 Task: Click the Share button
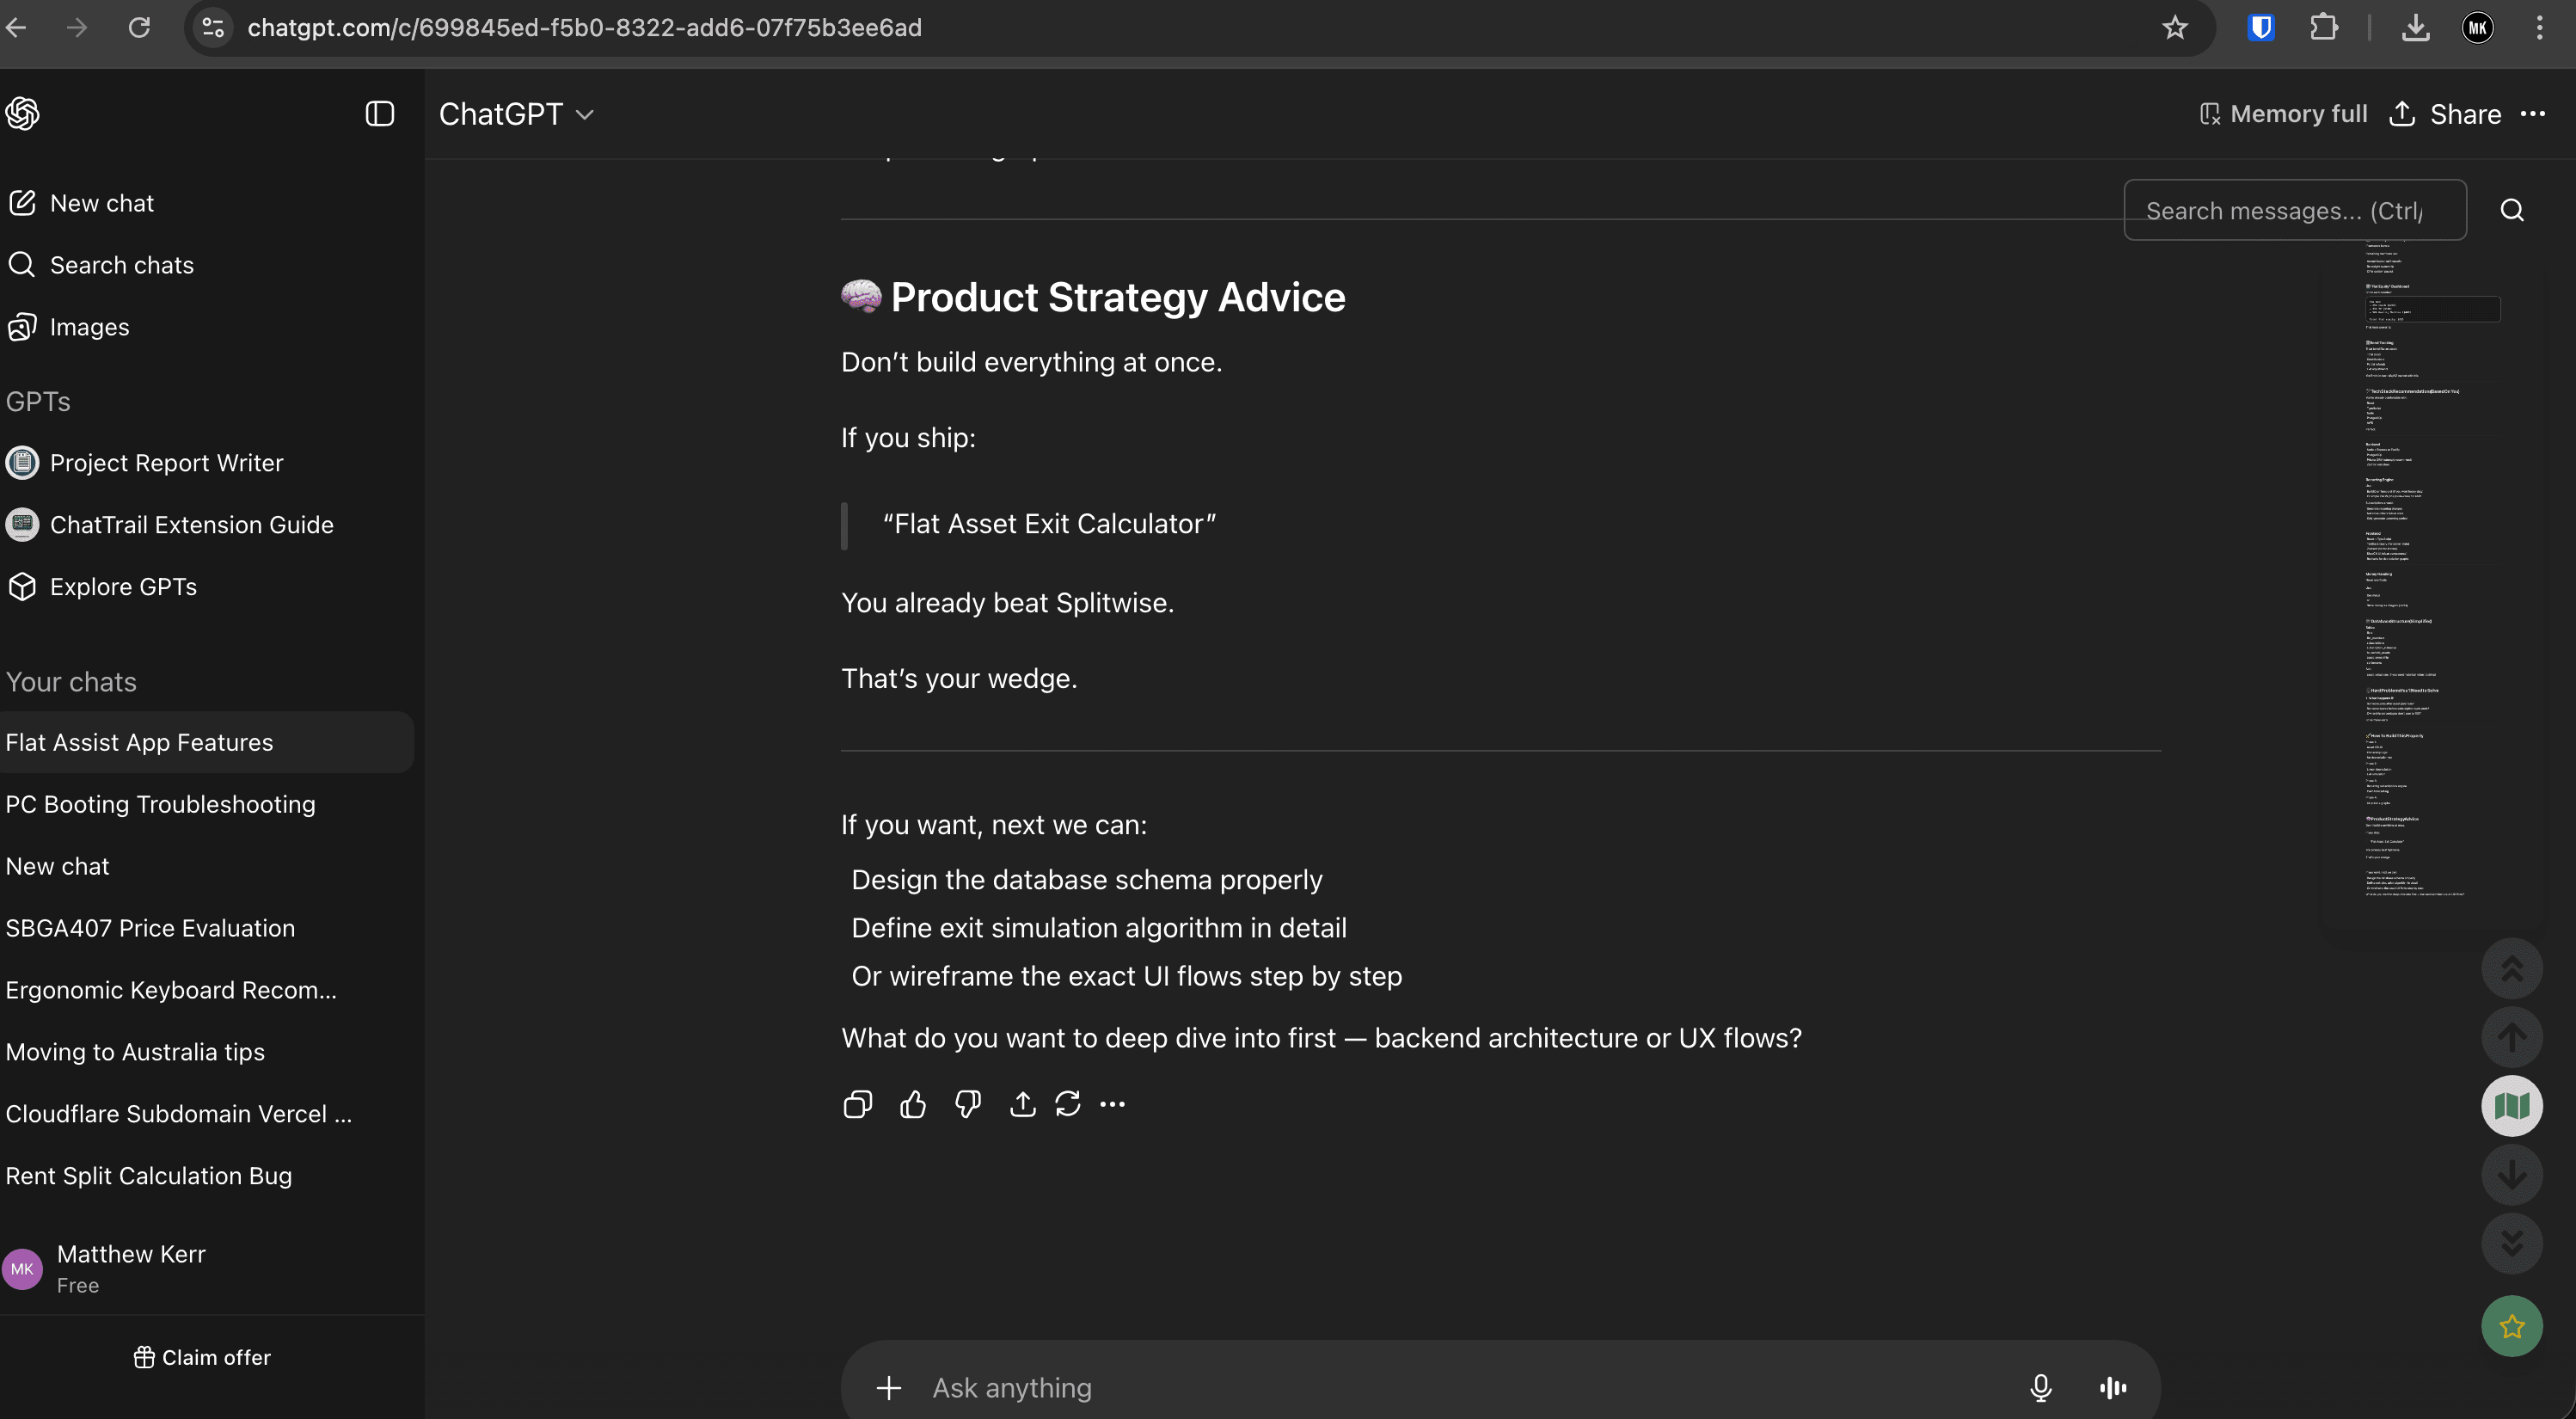(2445, 114)
